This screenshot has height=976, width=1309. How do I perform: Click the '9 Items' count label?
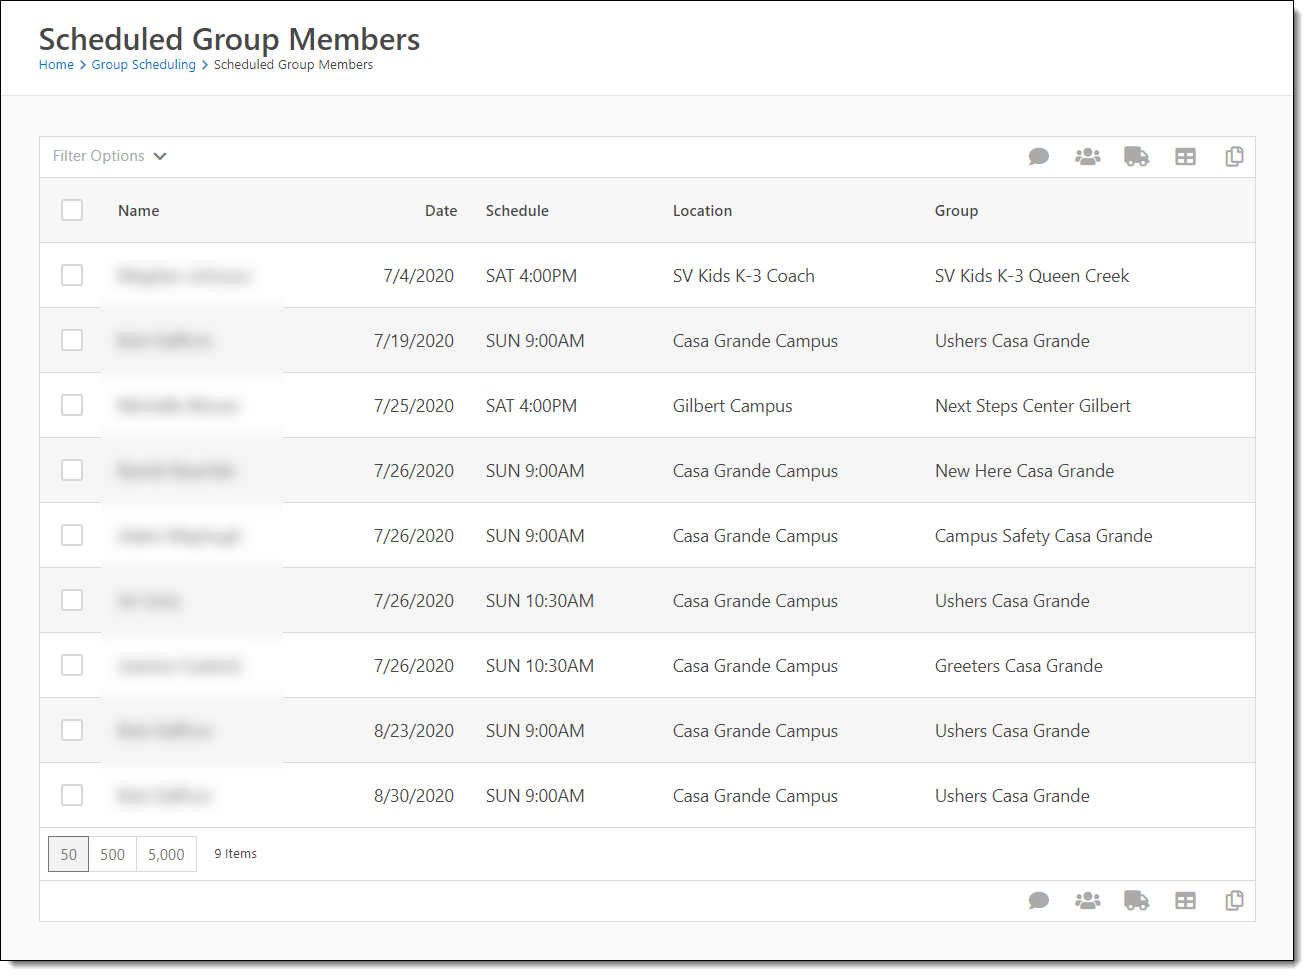(236, 854)
